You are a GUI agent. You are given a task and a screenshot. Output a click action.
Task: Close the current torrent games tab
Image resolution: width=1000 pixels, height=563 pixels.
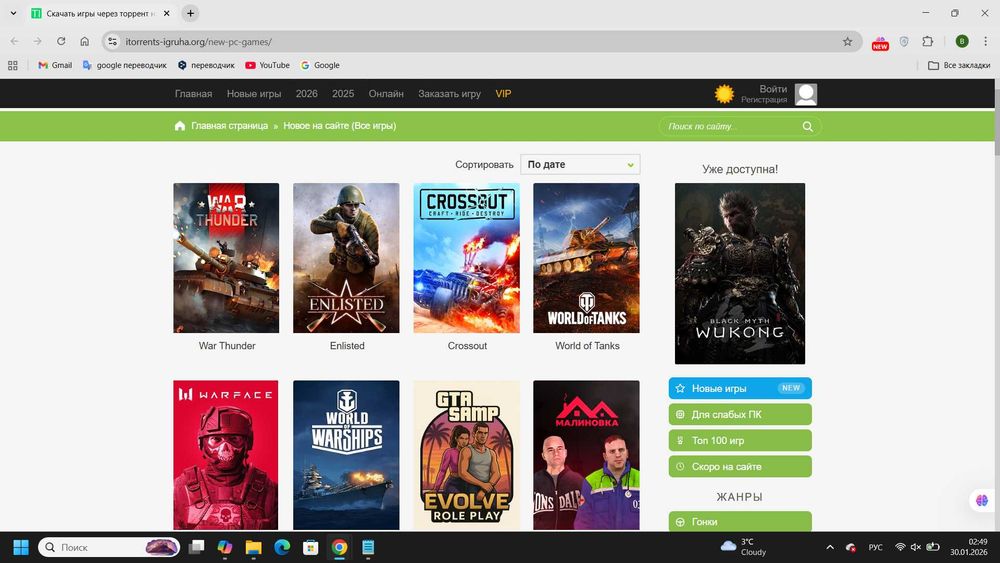point(166,13)
